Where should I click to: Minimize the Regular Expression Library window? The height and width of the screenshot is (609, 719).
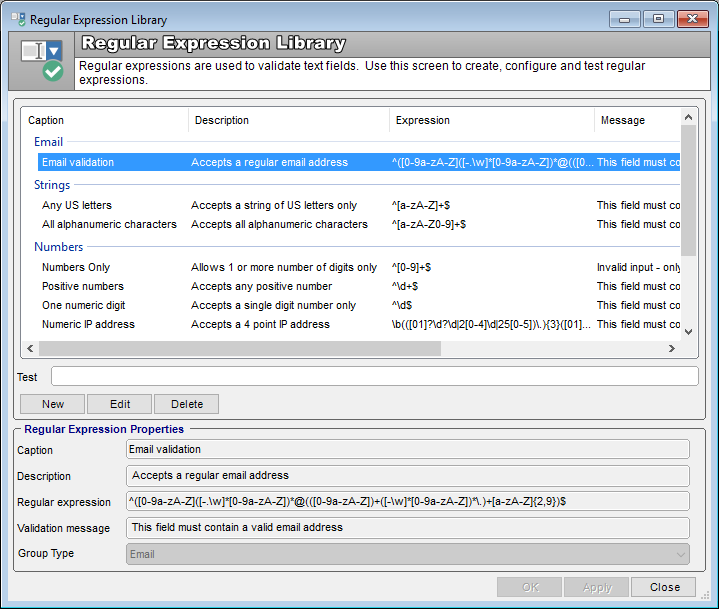click(624, 19)
